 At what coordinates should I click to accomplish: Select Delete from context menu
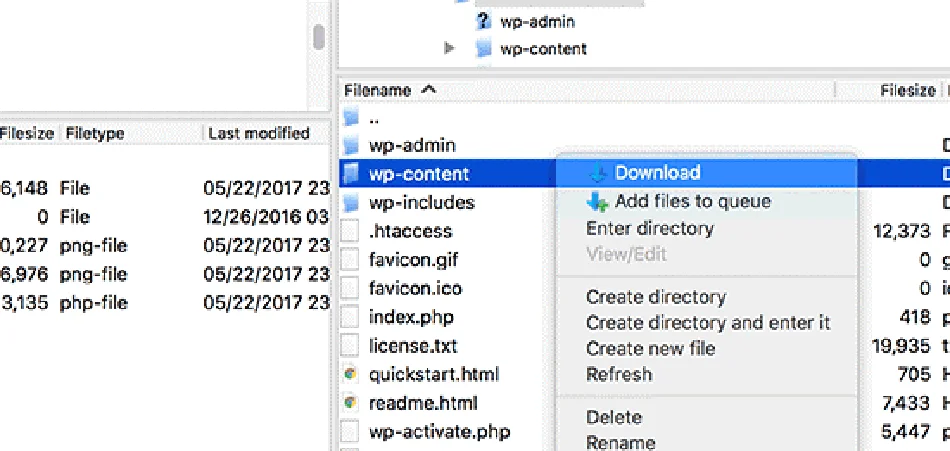click(x=614, y=417)
